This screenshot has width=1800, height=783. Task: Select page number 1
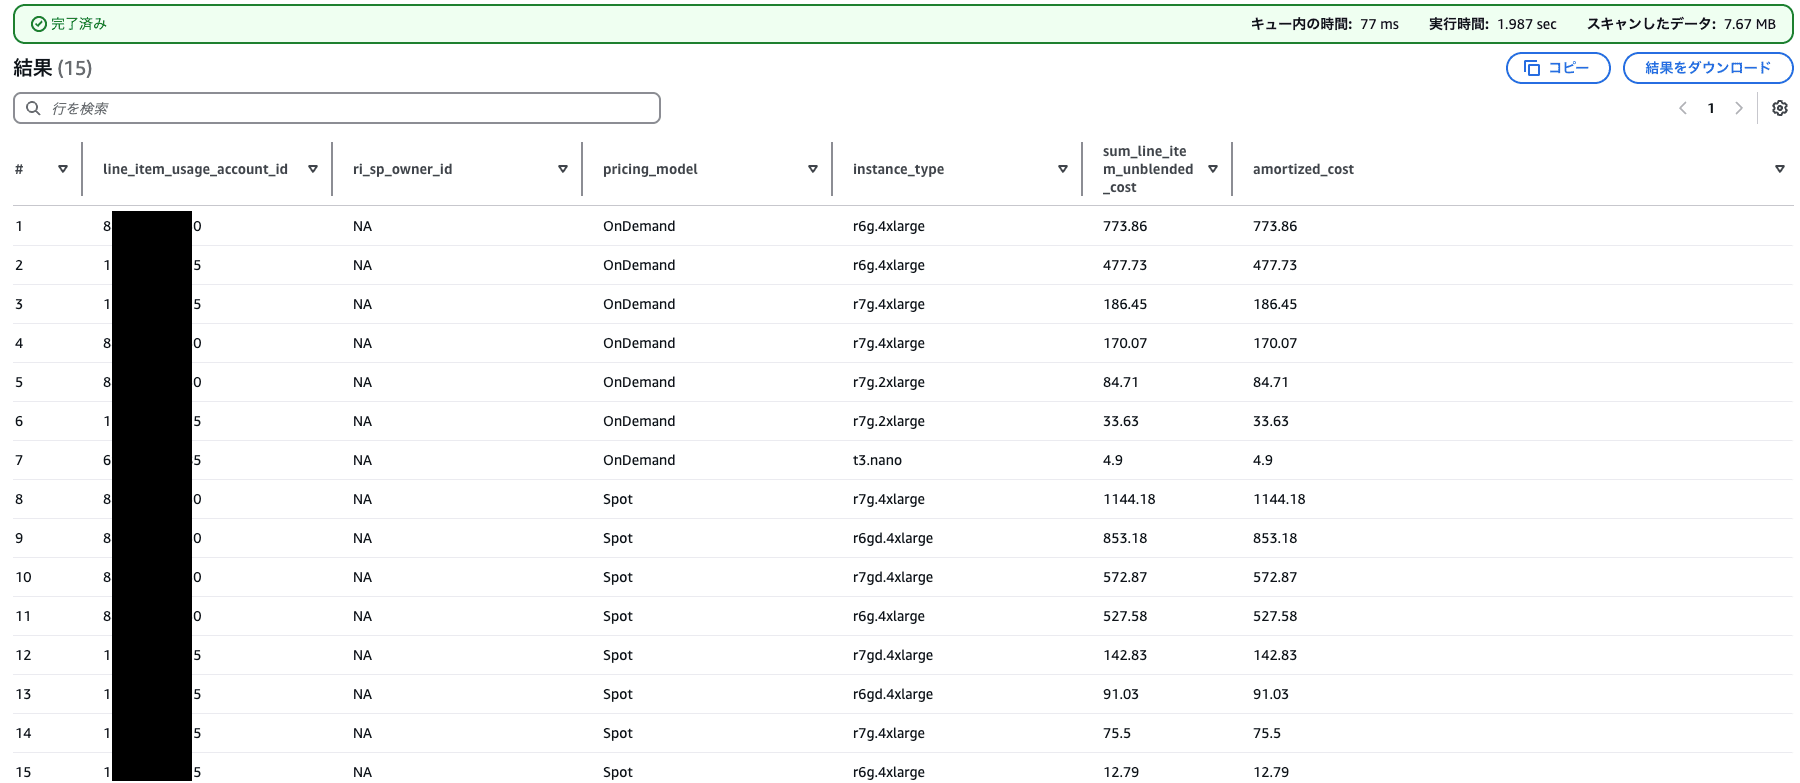point(1711,108)
